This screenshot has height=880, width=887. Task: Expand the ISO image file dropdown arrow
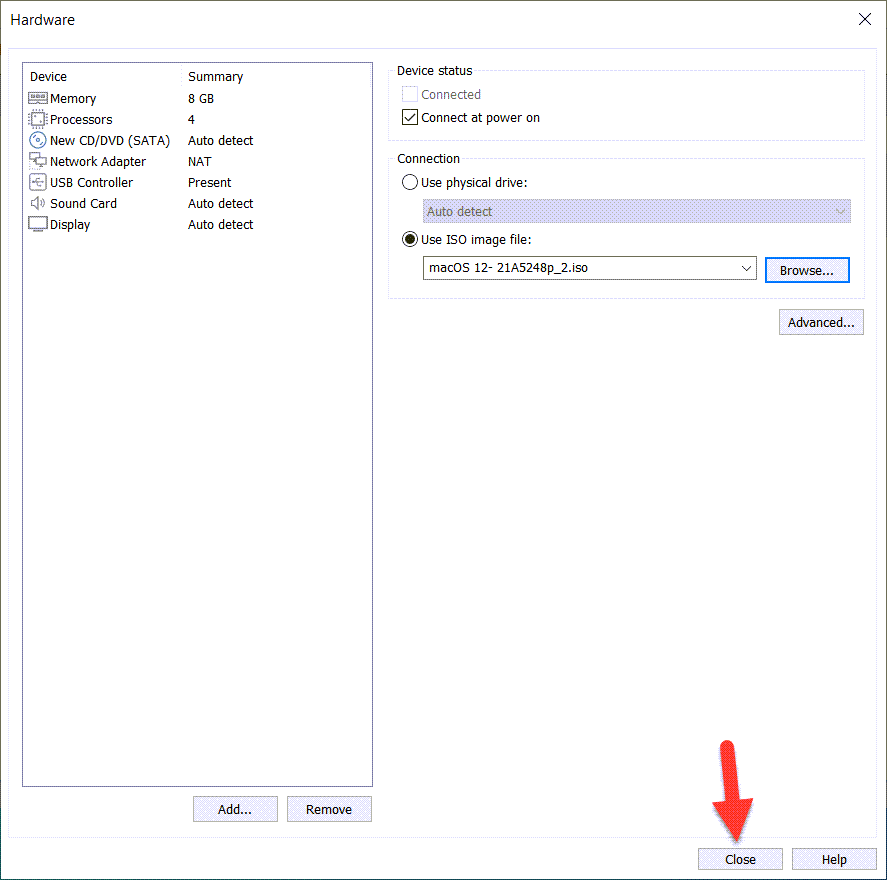[x=746, y=269]
